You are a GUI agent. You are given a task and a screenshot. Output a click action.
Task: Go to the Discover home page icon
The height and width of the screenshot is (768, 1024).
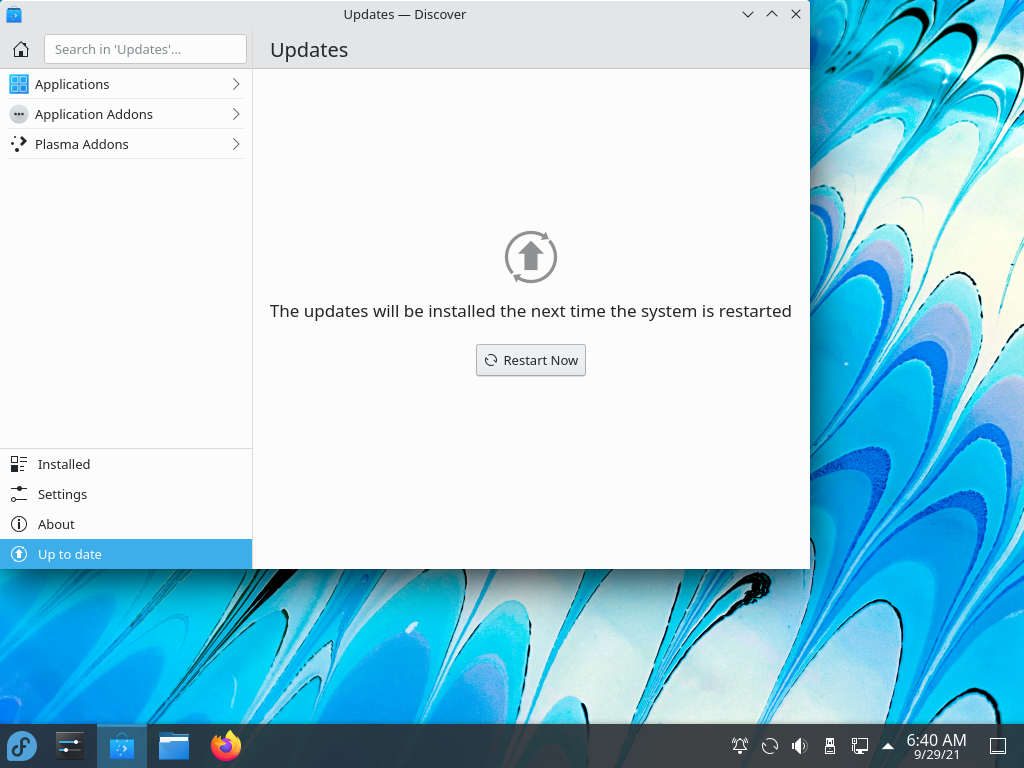point(21,50)
